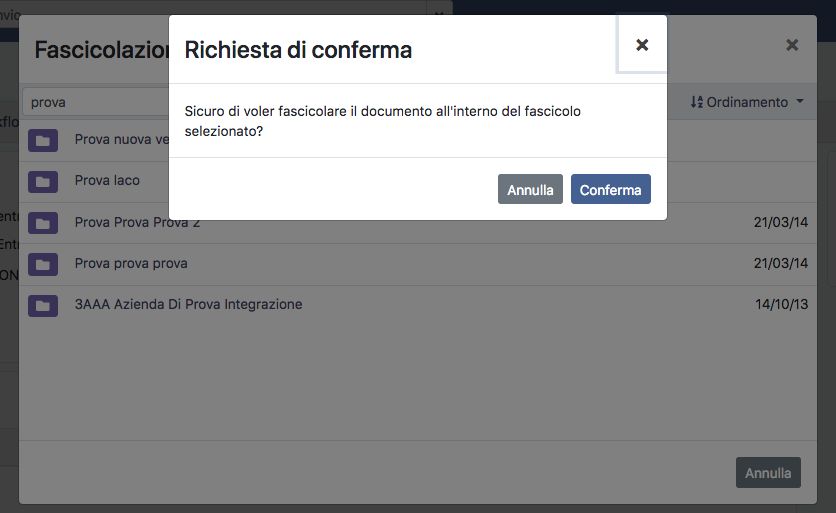Click folder icon for 3AAA Azienda Di Prova

click(42, 305)
